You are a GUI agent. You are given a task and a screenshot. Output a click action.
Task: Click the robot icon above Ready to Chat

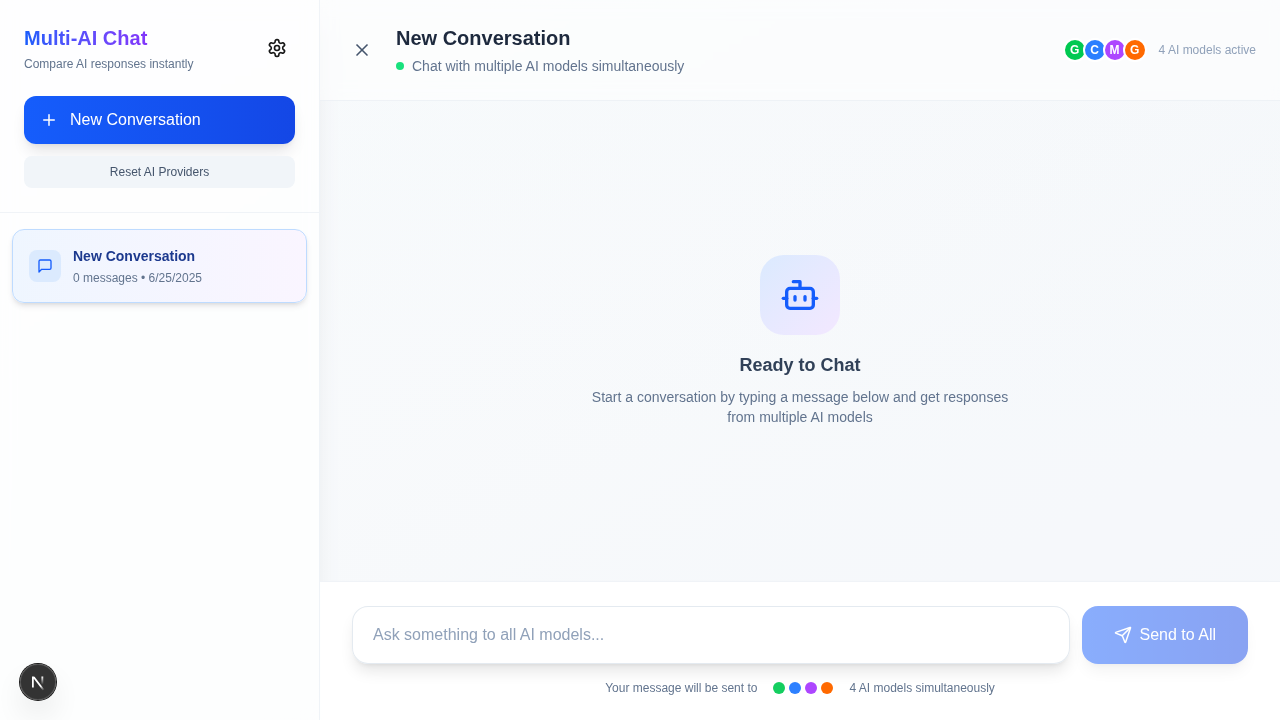pos(800,295)
